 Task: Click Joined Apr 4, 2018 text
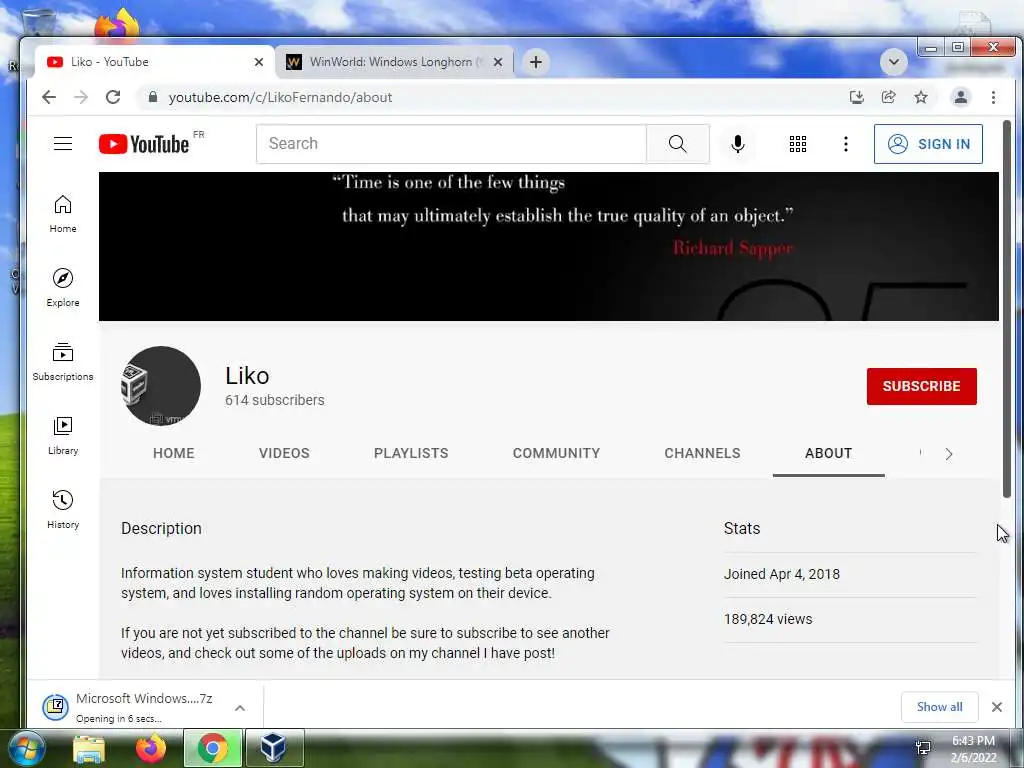tap(782, 574)
